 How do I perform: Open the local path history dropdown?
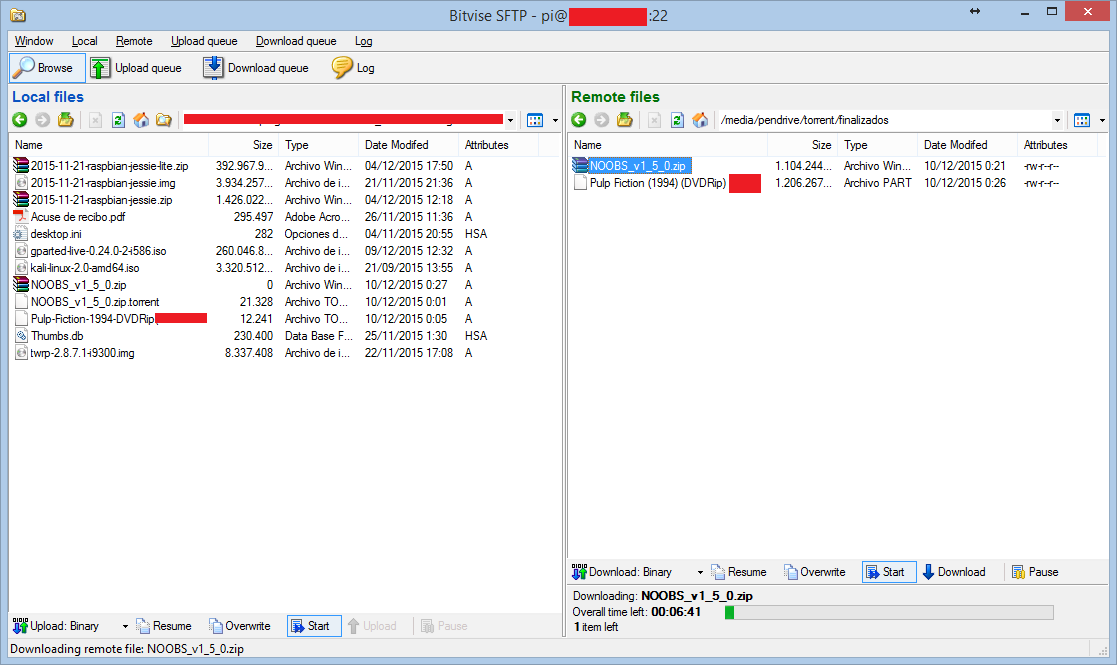pyautogui.click(x=510, y=120)
